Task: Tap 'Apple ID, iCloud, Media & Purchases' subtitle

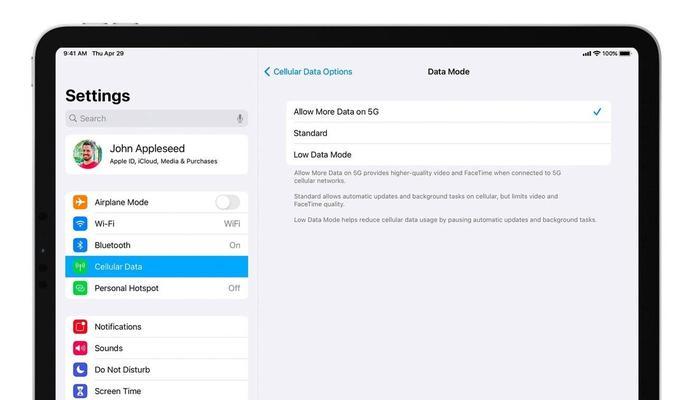Action: (164, 161)
